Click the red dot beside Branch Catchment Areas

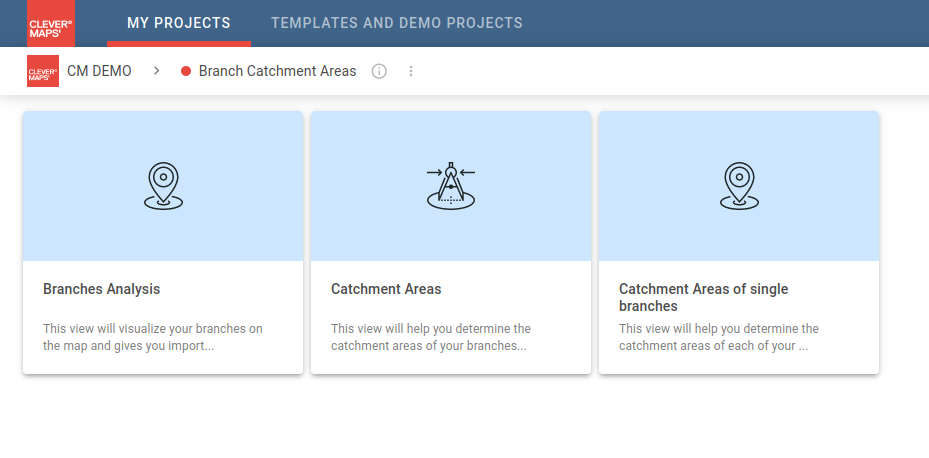tap(186, 71)
